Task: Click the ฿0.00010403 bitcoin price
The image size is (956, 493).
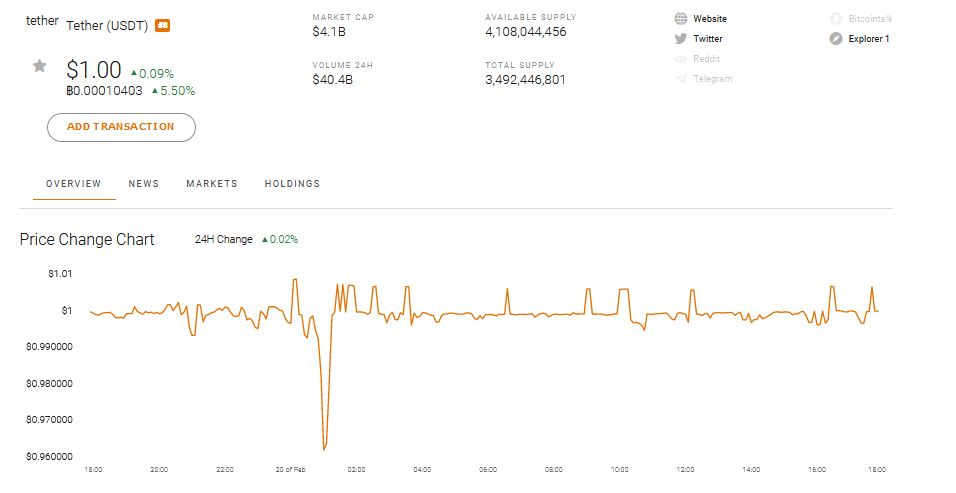Action: click(x=104, y=91)
